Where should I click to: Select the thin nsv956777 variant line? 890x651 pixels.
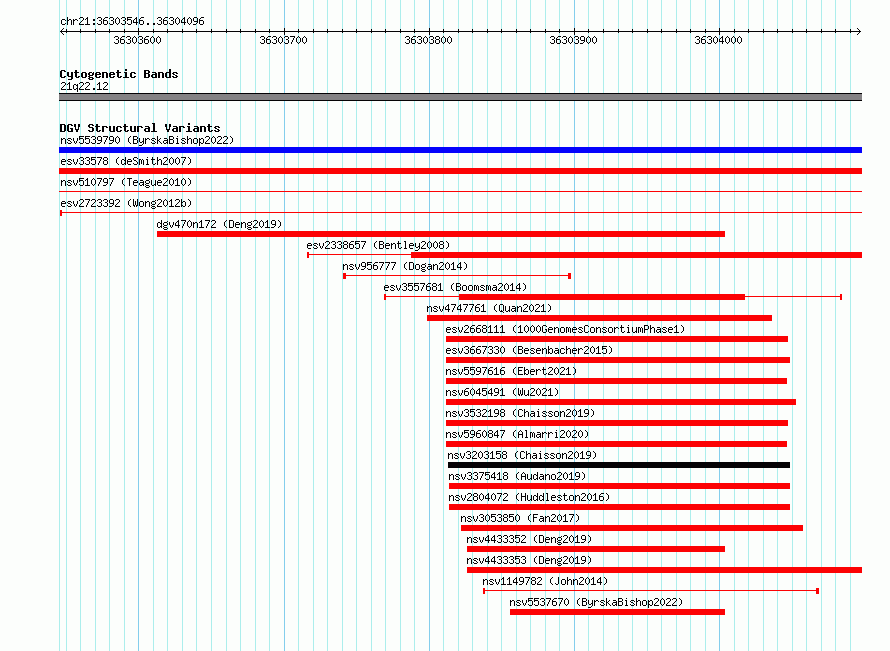coord(457,276)
